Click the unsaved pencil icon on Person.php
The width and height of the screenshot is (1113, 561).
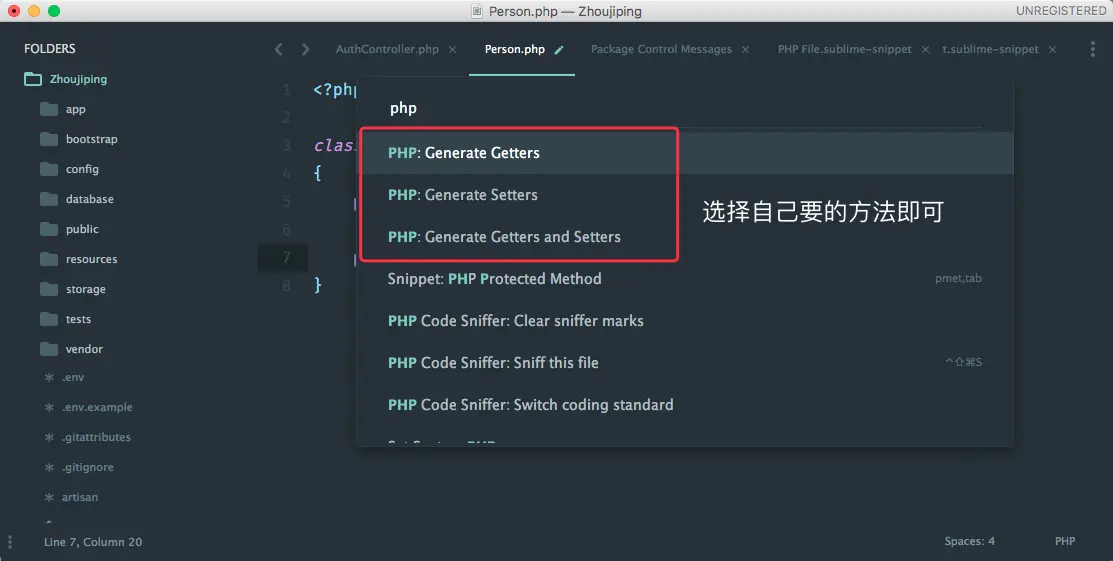click(559, 50)
